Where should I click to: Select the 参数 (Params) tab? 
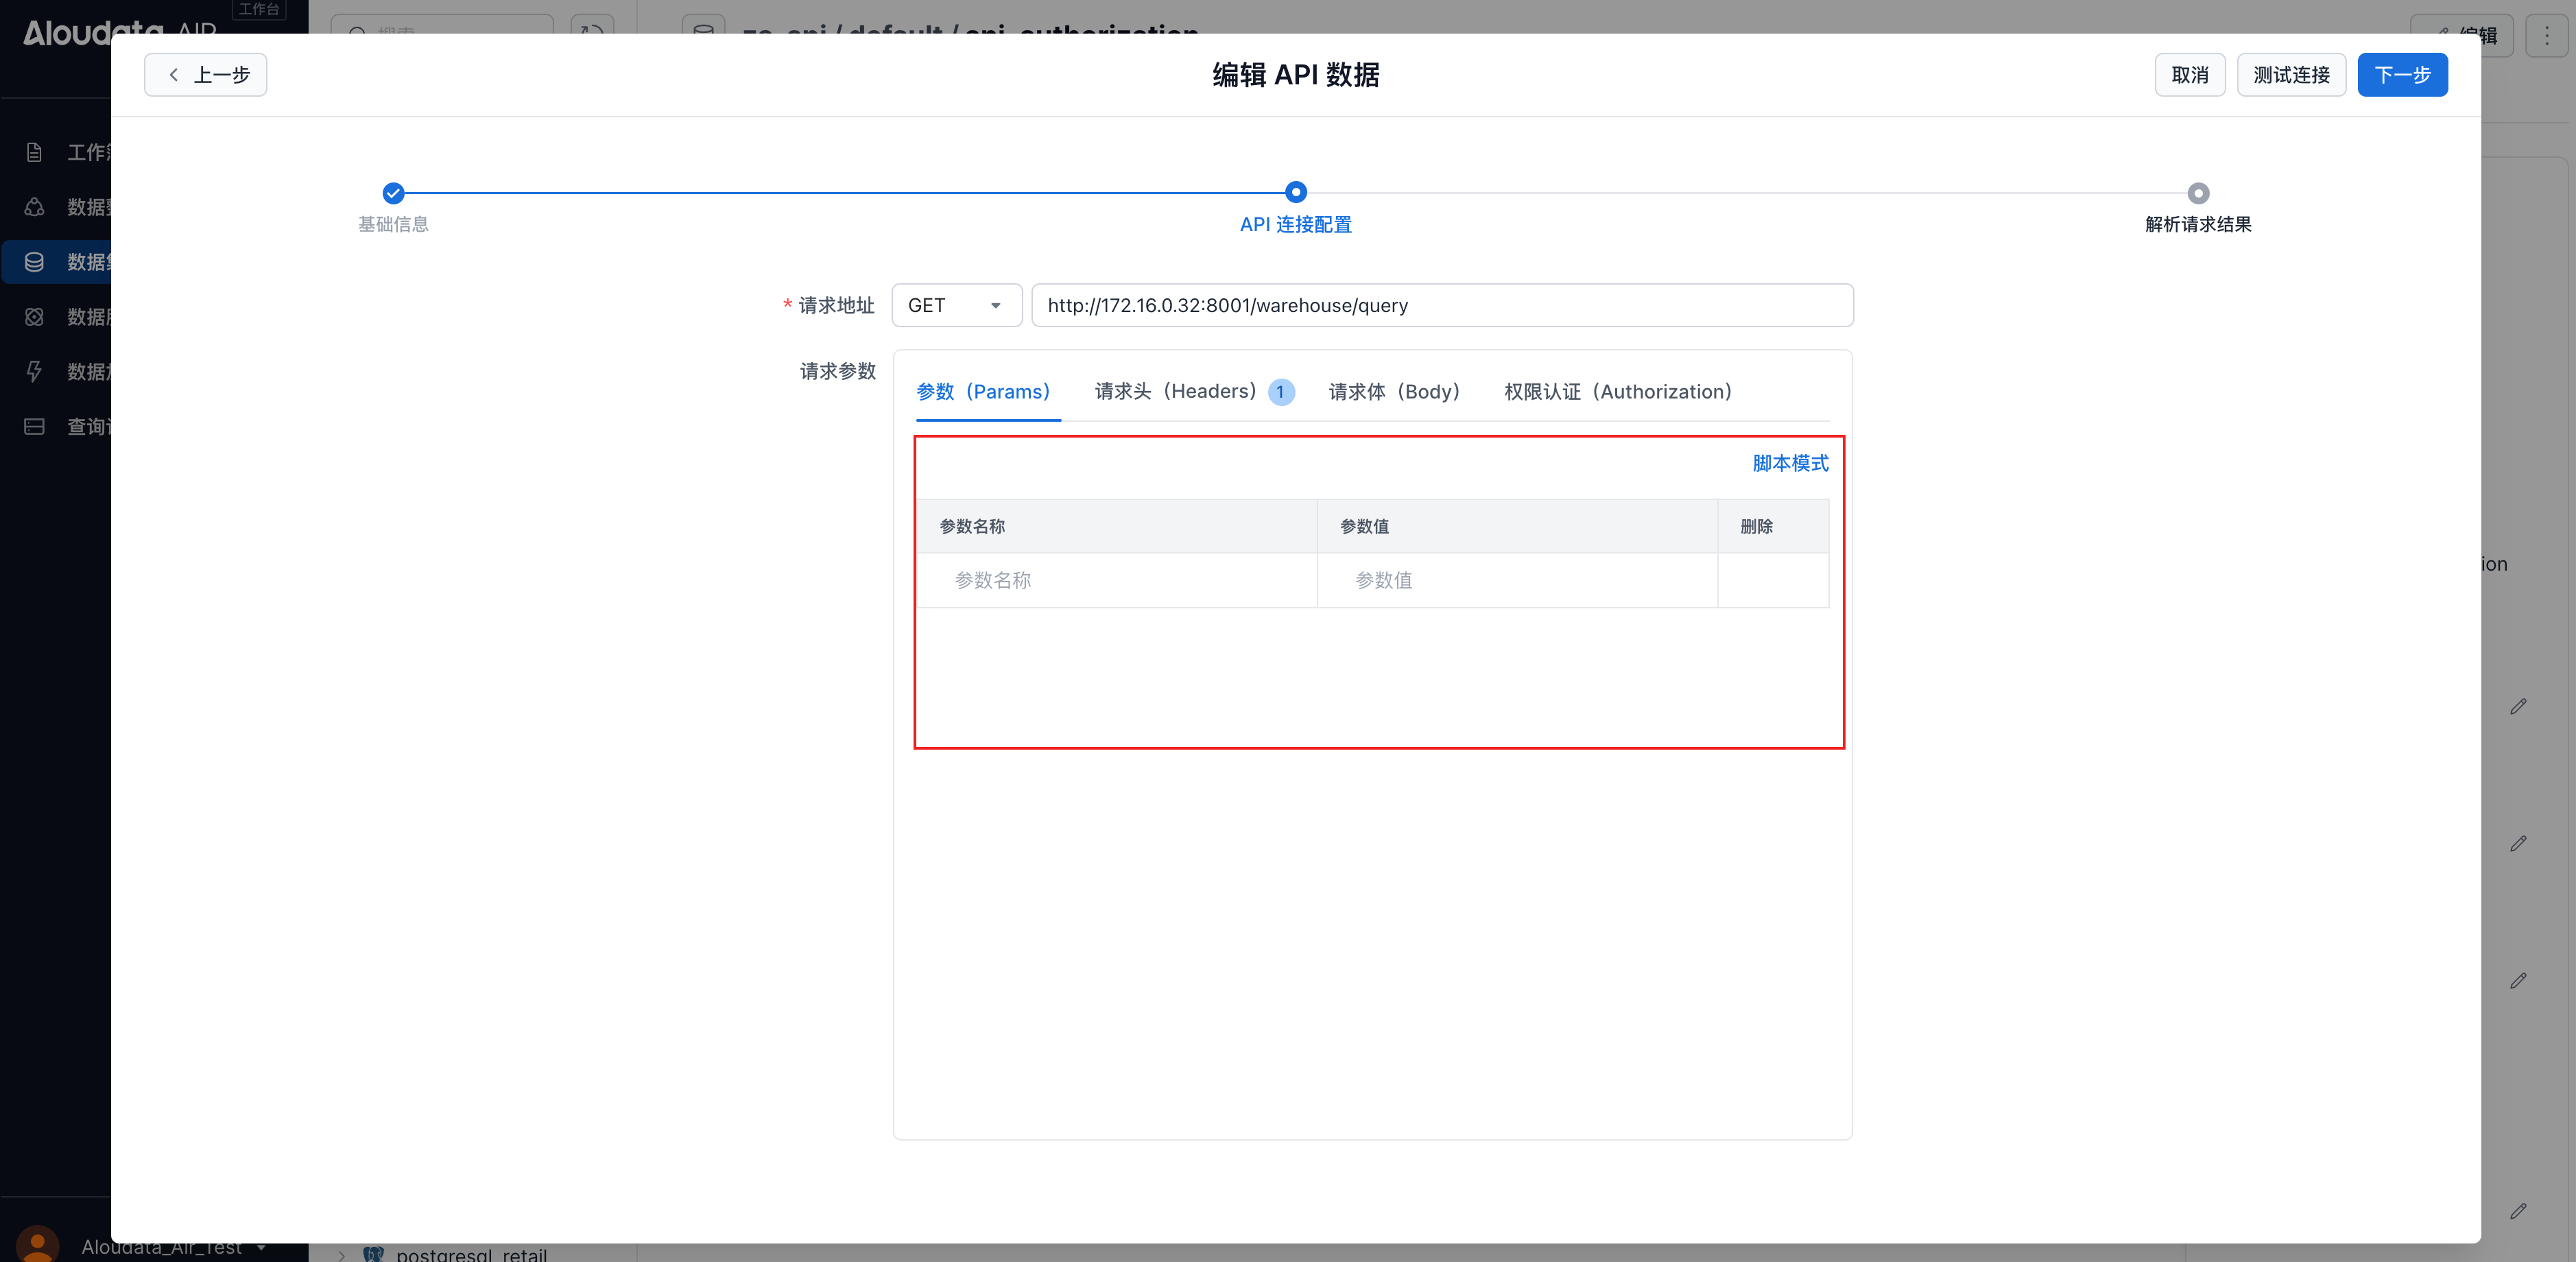click(x=983, y=391)
